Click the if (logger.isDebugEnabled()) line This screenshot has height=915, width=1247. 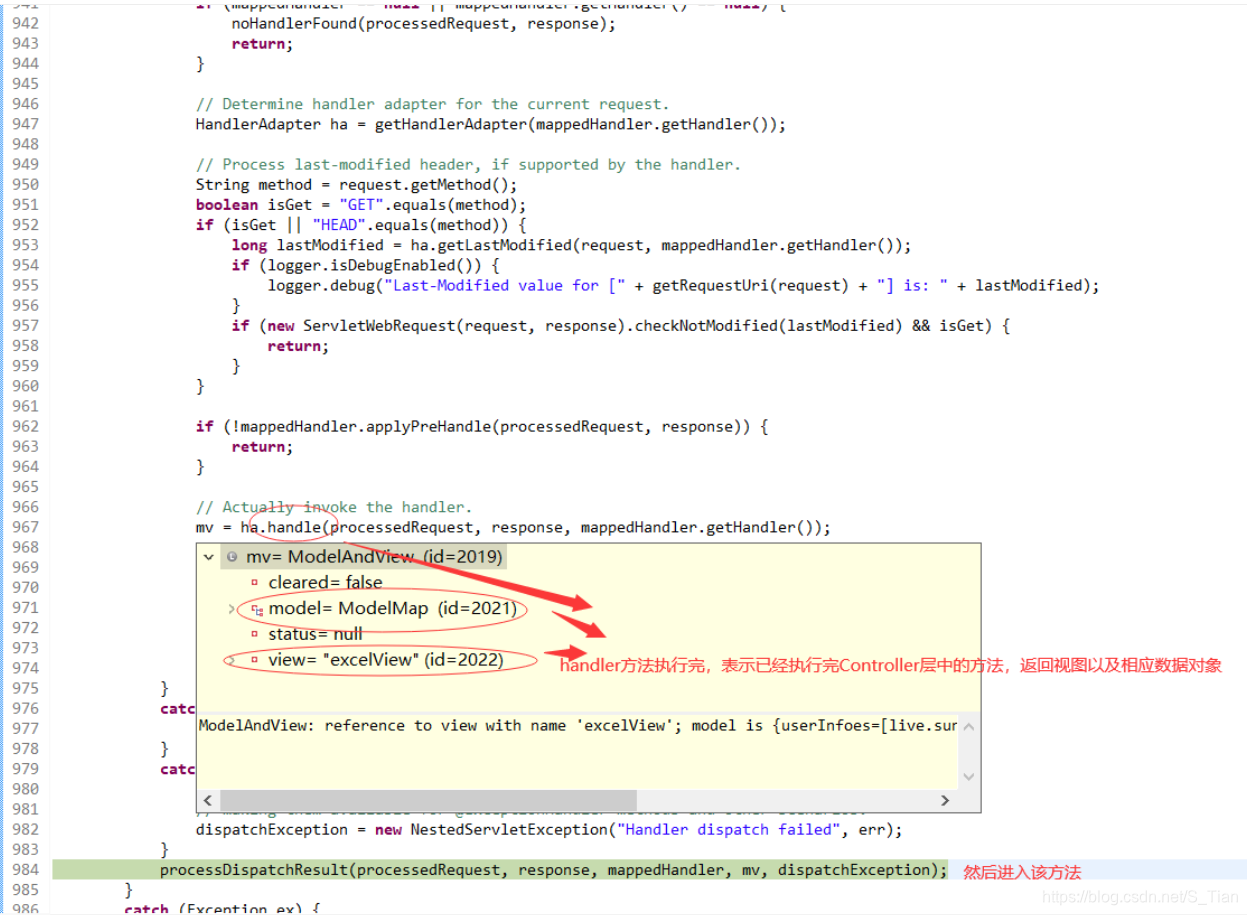coord(365,265)
